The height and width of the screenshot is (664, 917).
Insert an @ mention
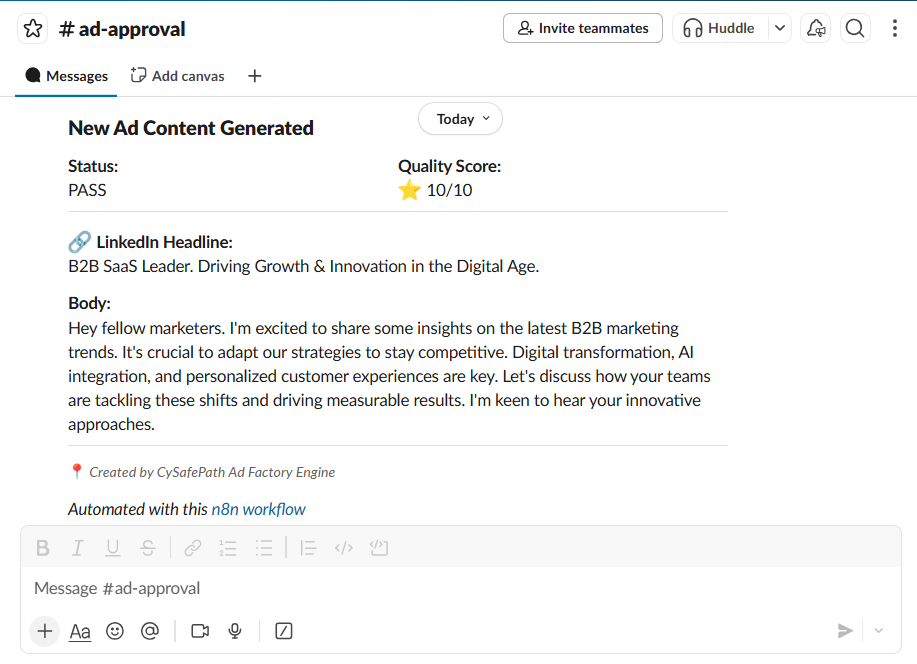coord(150,631)
